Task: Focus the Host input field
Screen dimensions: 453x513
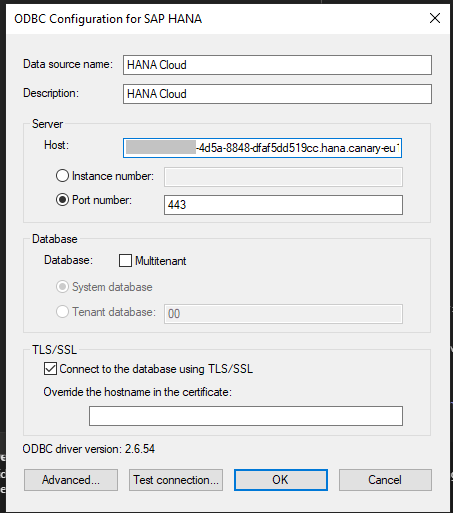Action: pyautogui.click(x=262, y=148)
